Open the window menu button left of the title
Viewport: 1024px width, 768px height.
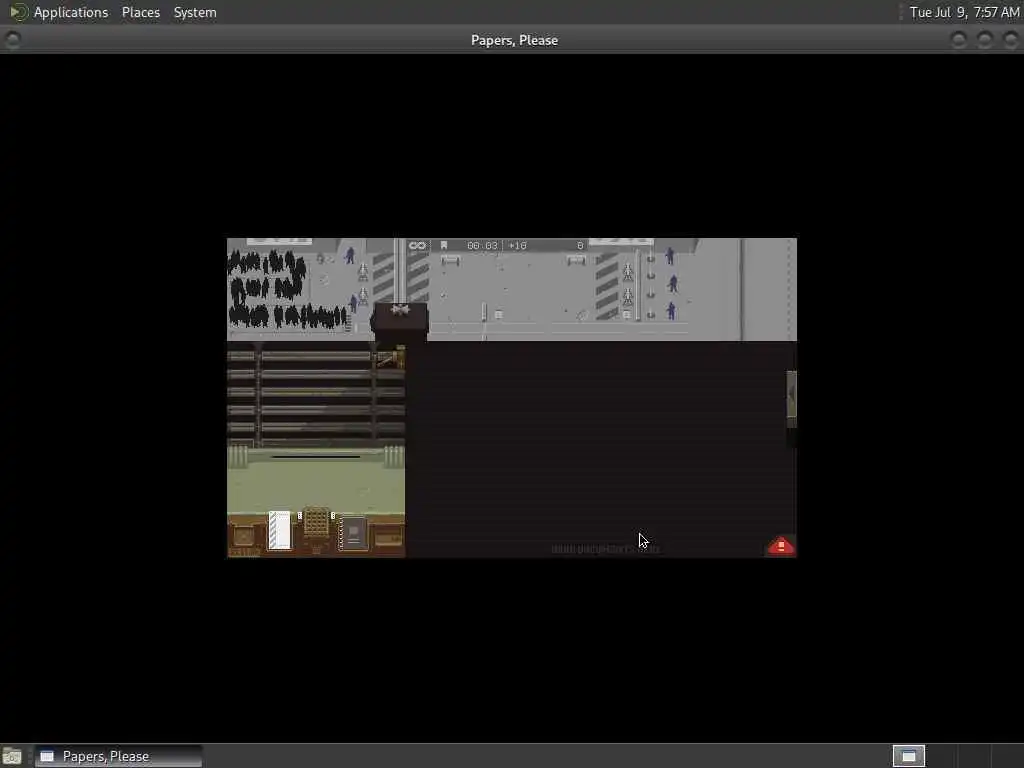click(x=12, y=40)
